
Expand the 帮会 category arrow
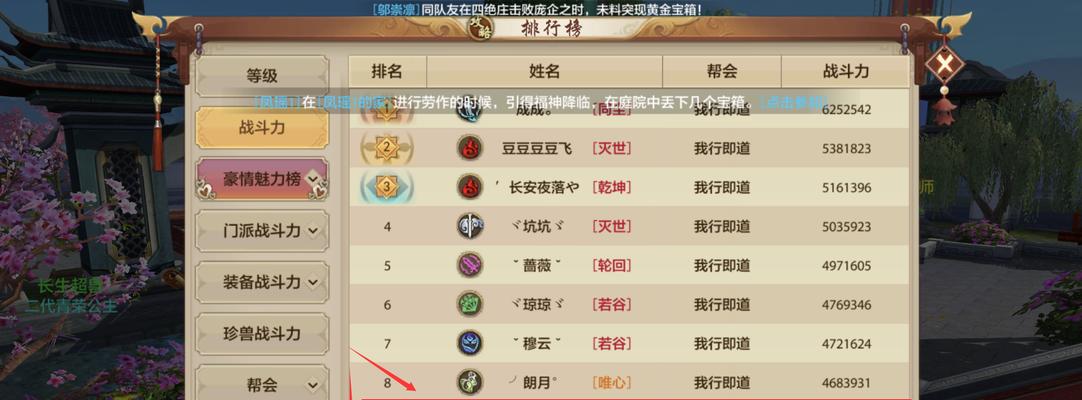coord(314,386)
